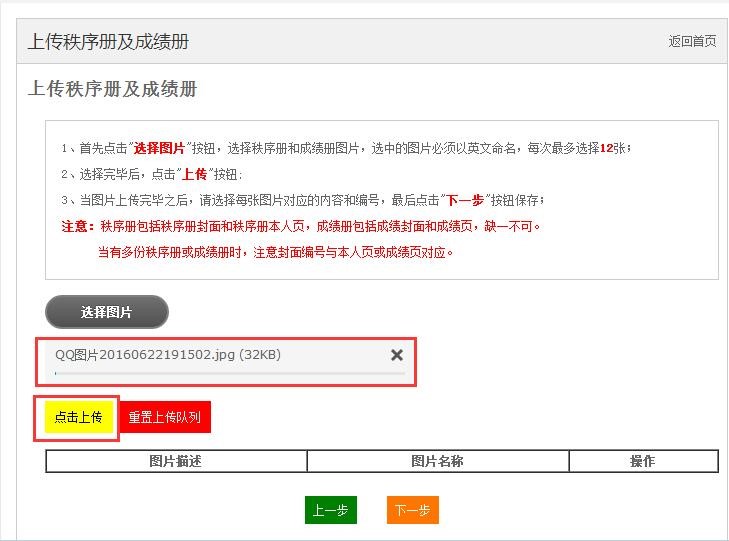Click the yellow 点击上传 button
Screen dimensions: 729x541
[x=79, y=417]
